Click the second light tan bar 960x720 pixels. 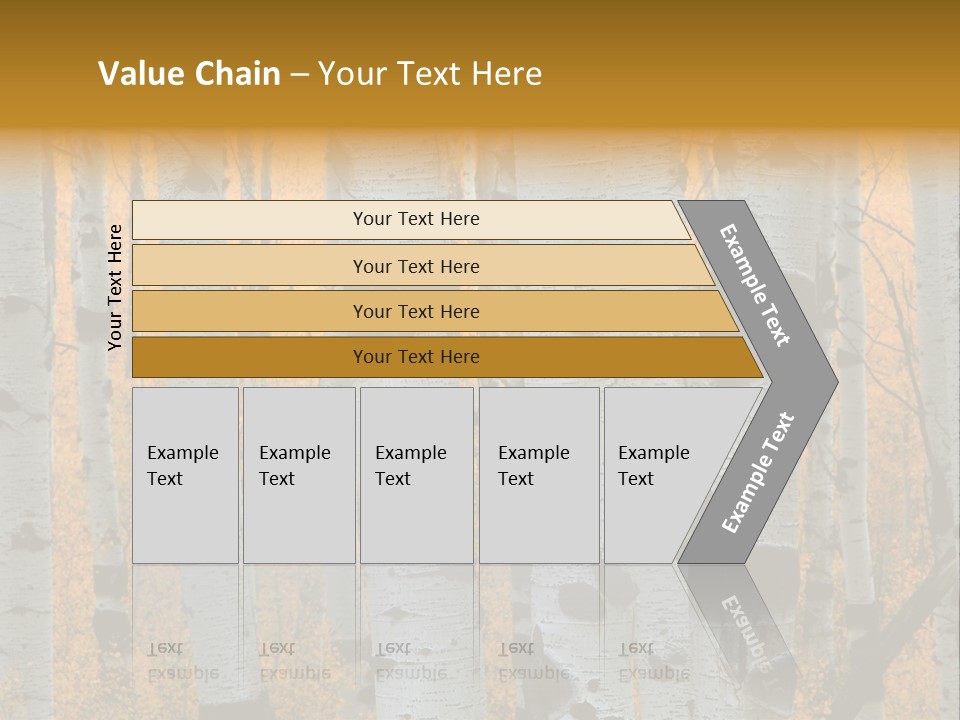(x=415, y=266)
